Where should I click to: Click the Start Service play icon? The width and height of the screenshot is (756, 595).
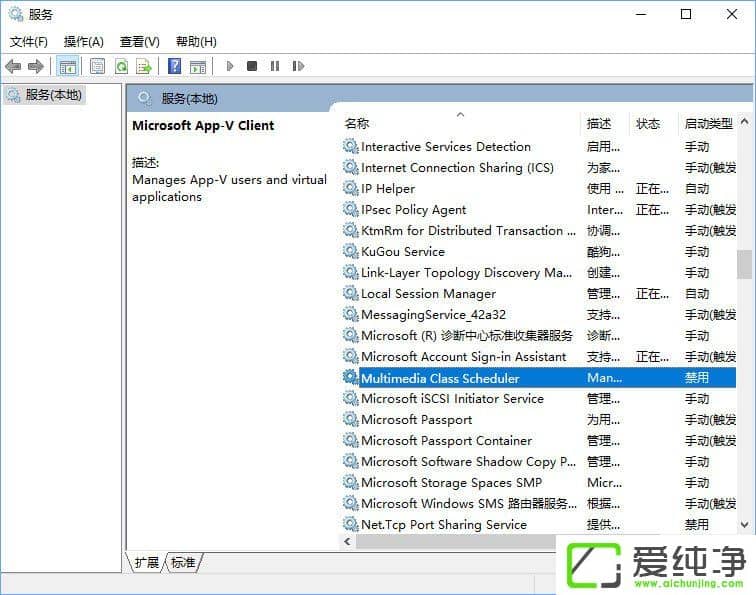[x=230, y=66]
